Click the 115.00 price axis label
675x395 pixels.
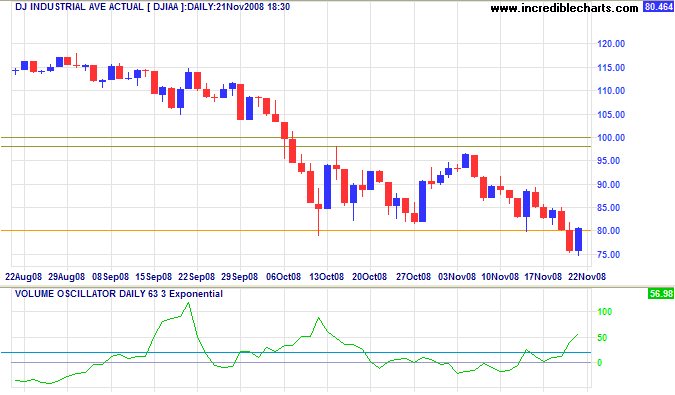[611, 68]
